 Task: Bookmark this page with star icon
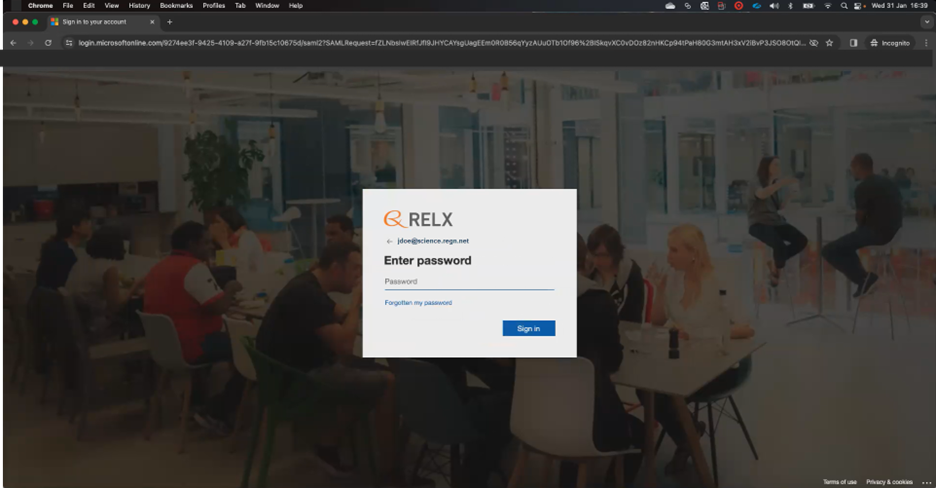829,43
